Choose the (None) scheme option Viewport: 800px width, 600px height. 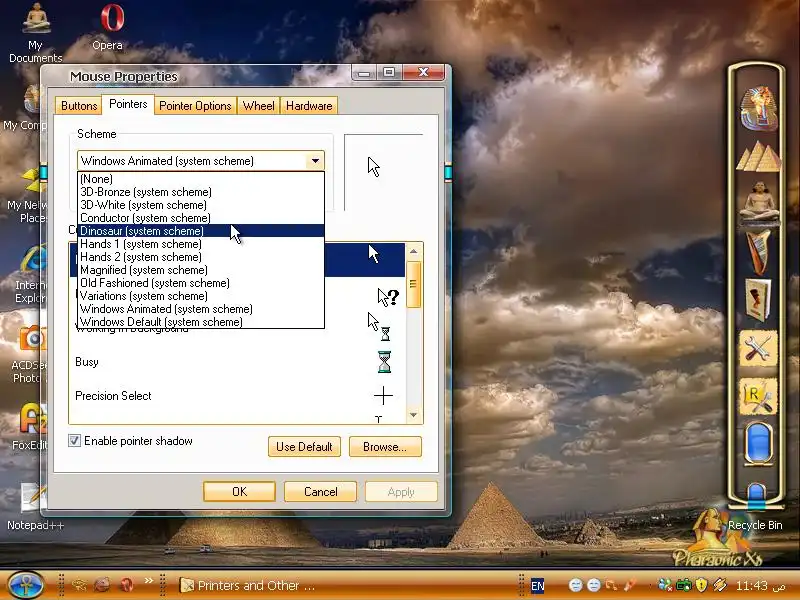coord(201,179)
